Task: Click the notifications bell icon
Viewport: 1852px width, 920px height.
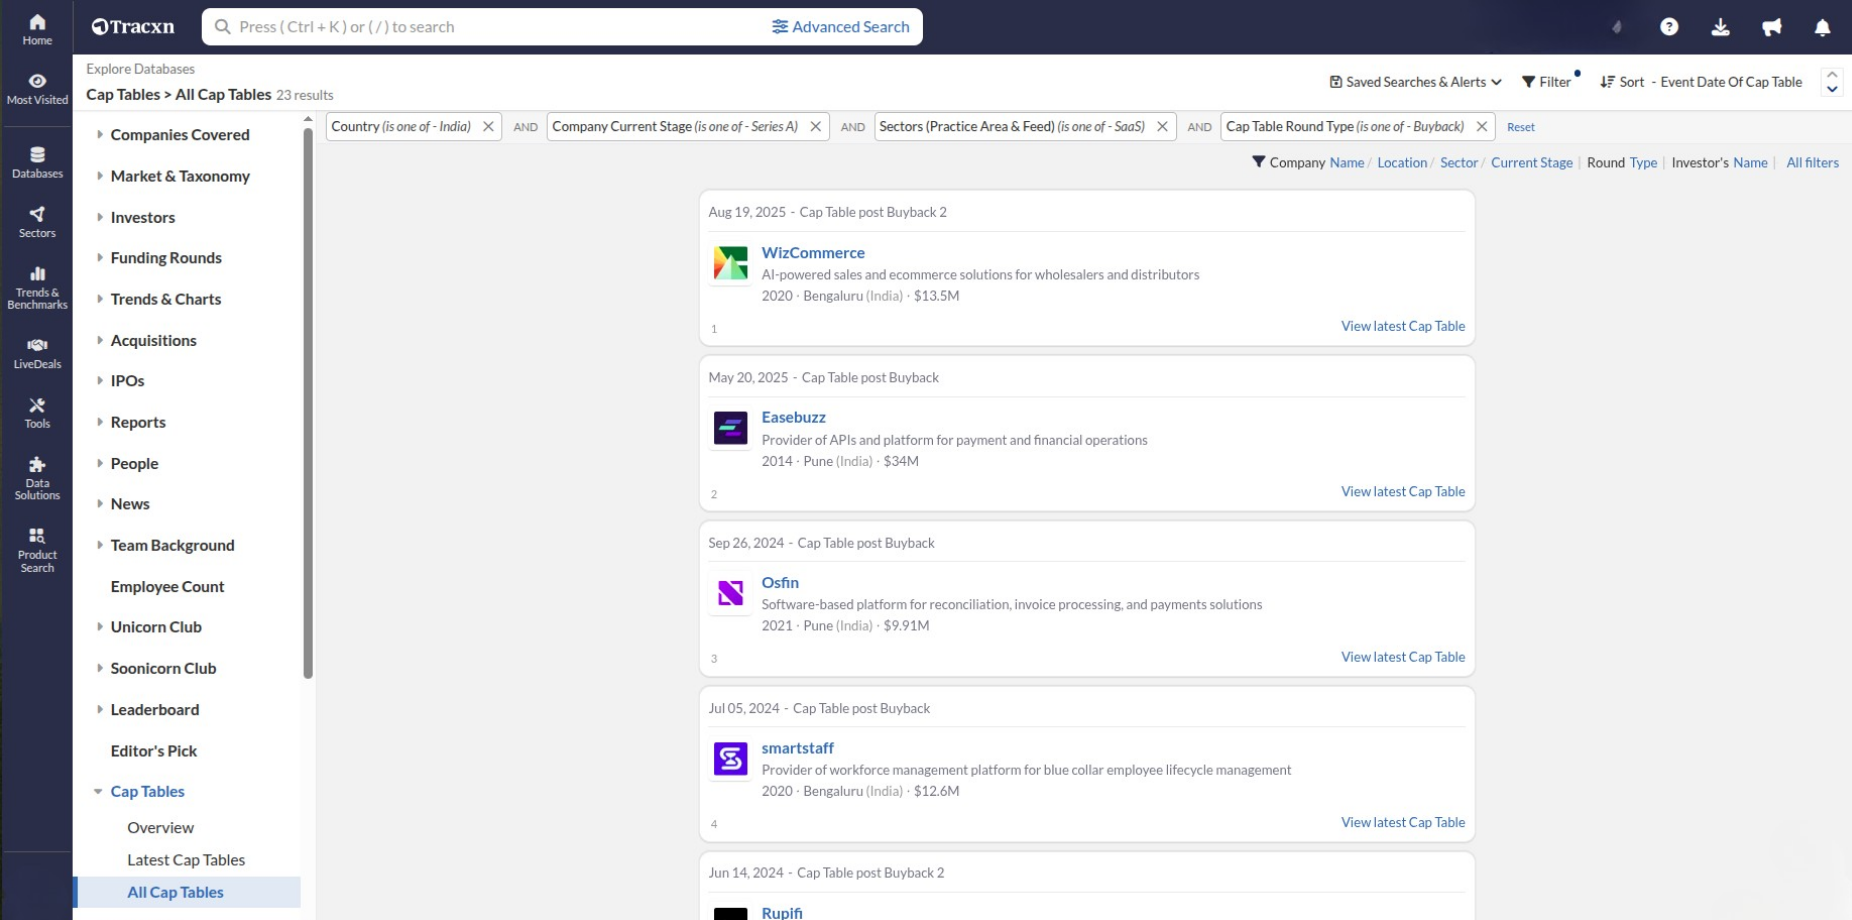Action: tap(1822, 27)
